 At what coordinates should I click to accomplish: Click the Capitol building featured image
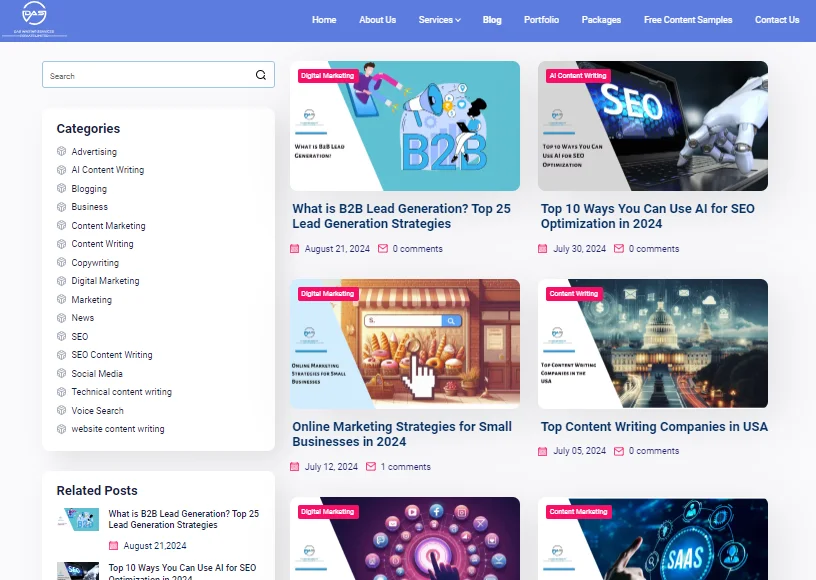coord(653,343)
